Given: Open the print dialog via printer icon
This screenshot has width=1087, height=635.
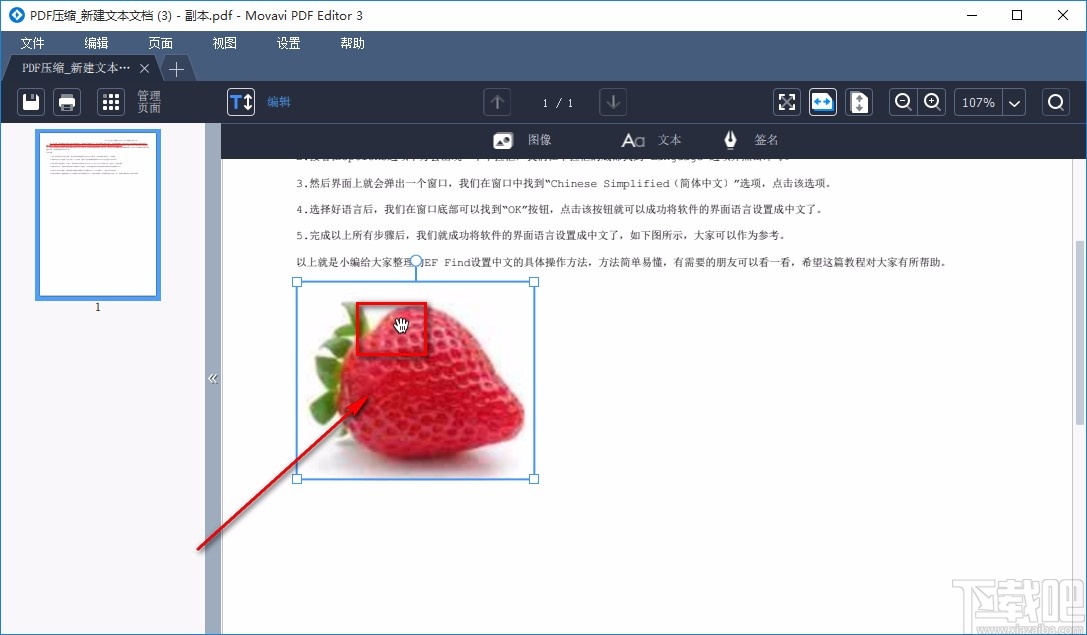Looking at the screenshot, I should click(x=67, y=101).
